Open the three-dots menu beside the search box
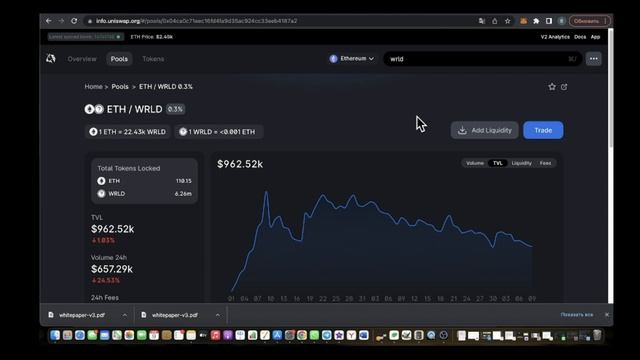Screen dimensions: 640x360 coord(593,59)
